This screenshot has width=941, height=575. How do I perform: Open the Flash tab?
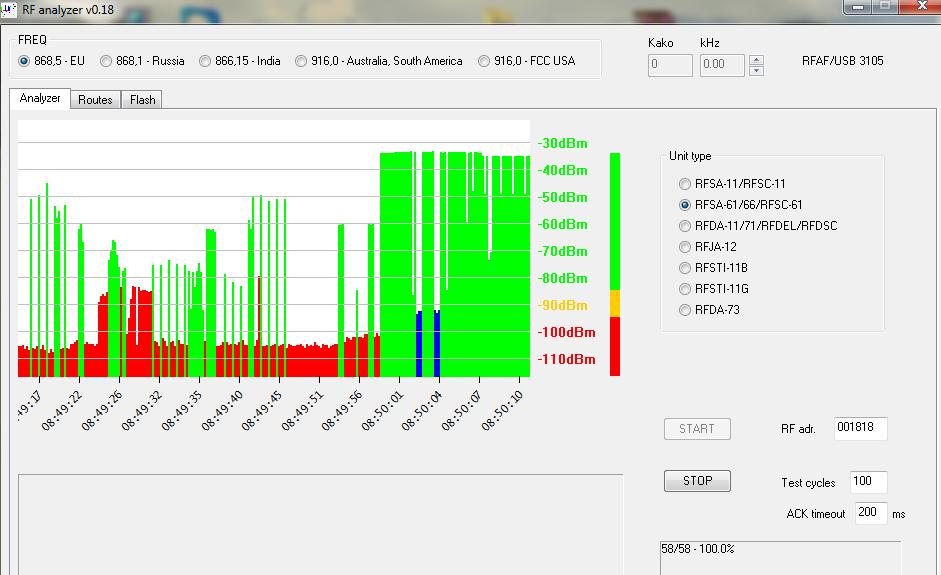click(x=142, y=100)
